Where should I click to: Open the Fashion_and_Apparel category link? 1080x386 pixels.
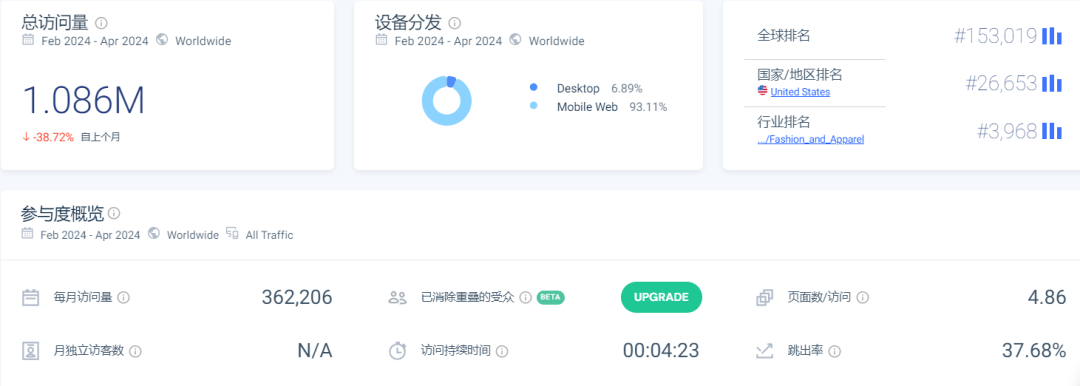(811, 139)
